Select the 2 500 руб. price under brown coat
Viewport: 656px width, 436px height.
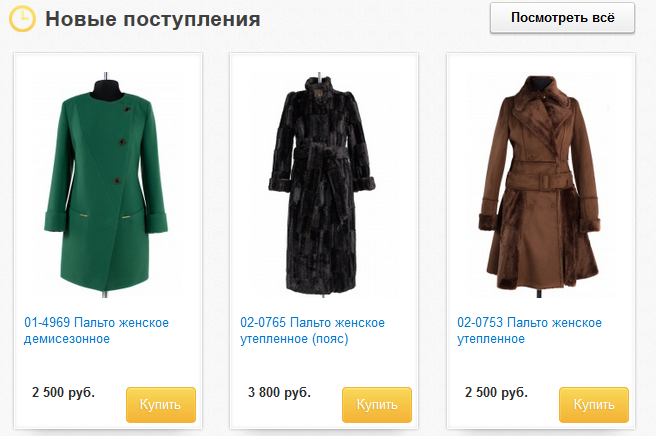(496, 392)
